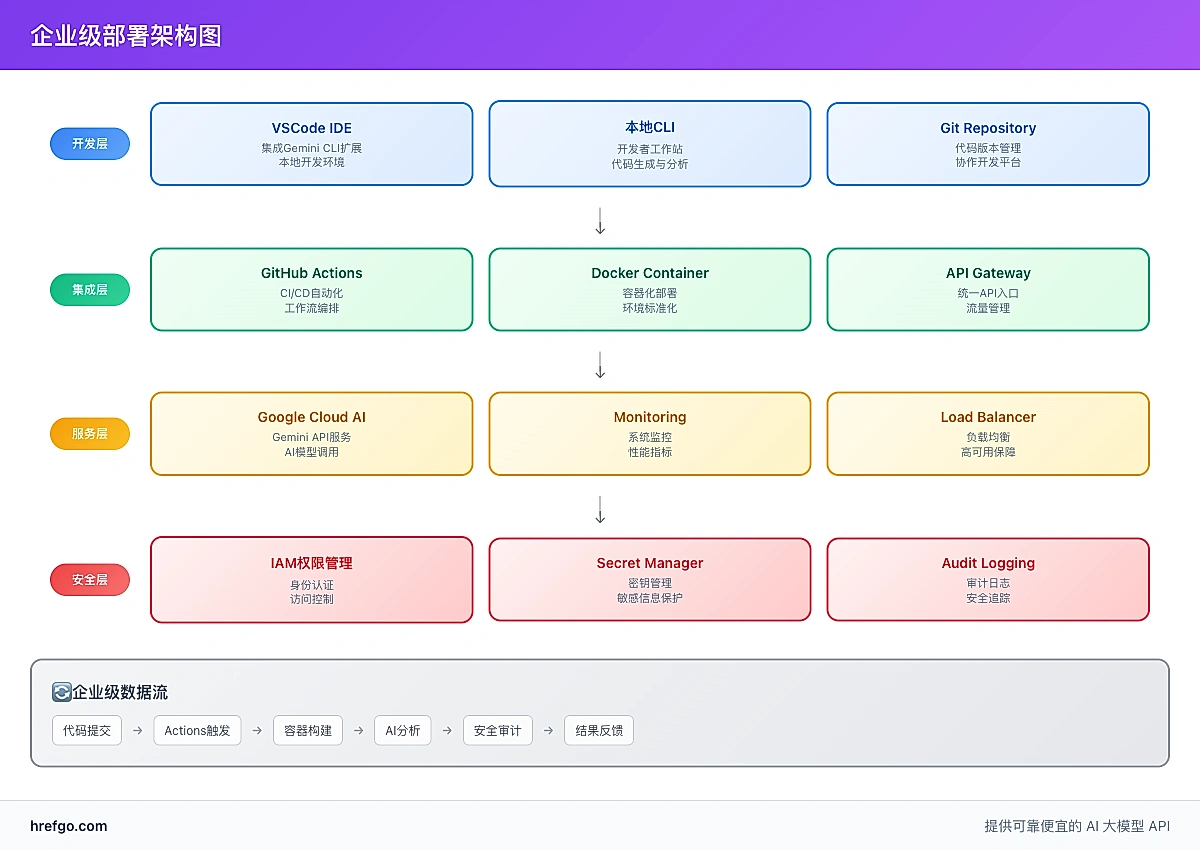Open the Docker Container card
This screenshot has height=850, width=1200.
click(650, 289)
